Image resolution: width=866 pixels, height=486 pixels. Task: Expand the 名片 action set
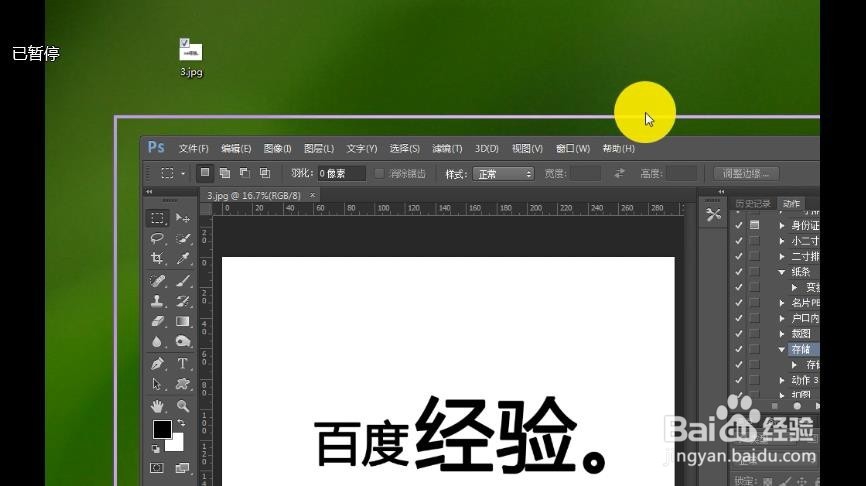coord(781,303)
